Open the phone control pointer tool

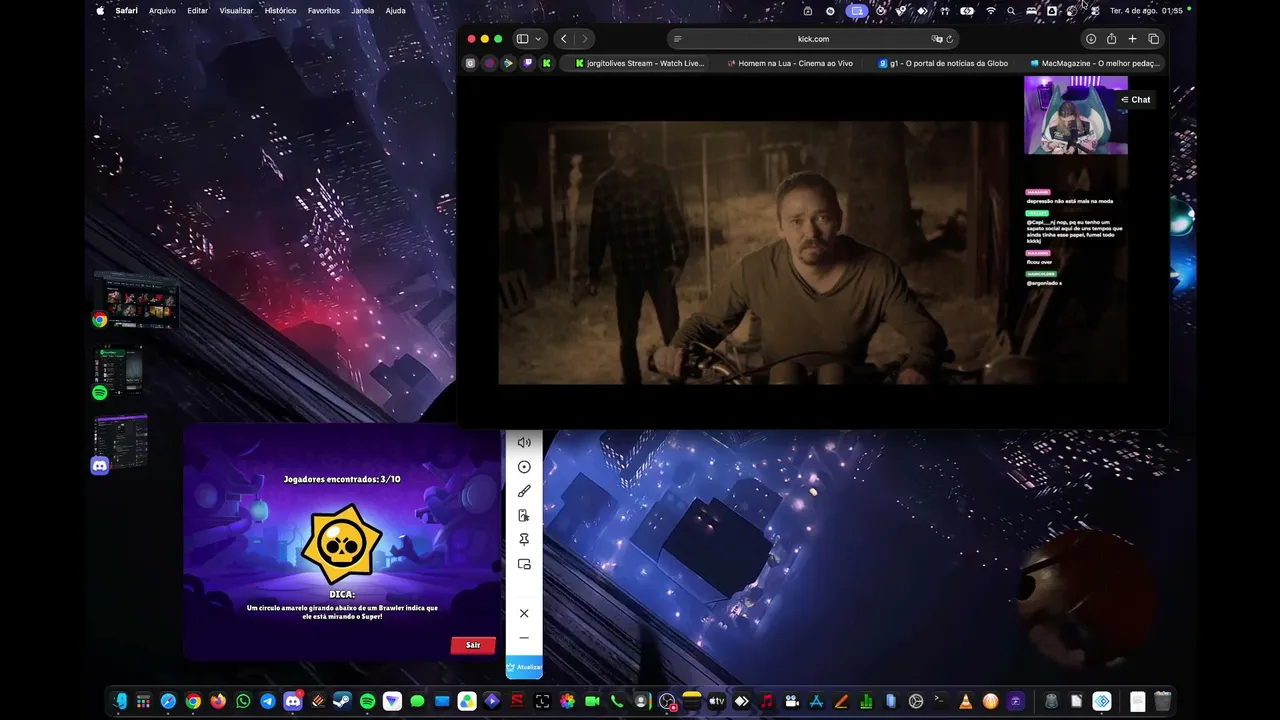pyautogui.click(x=524, y=516)
